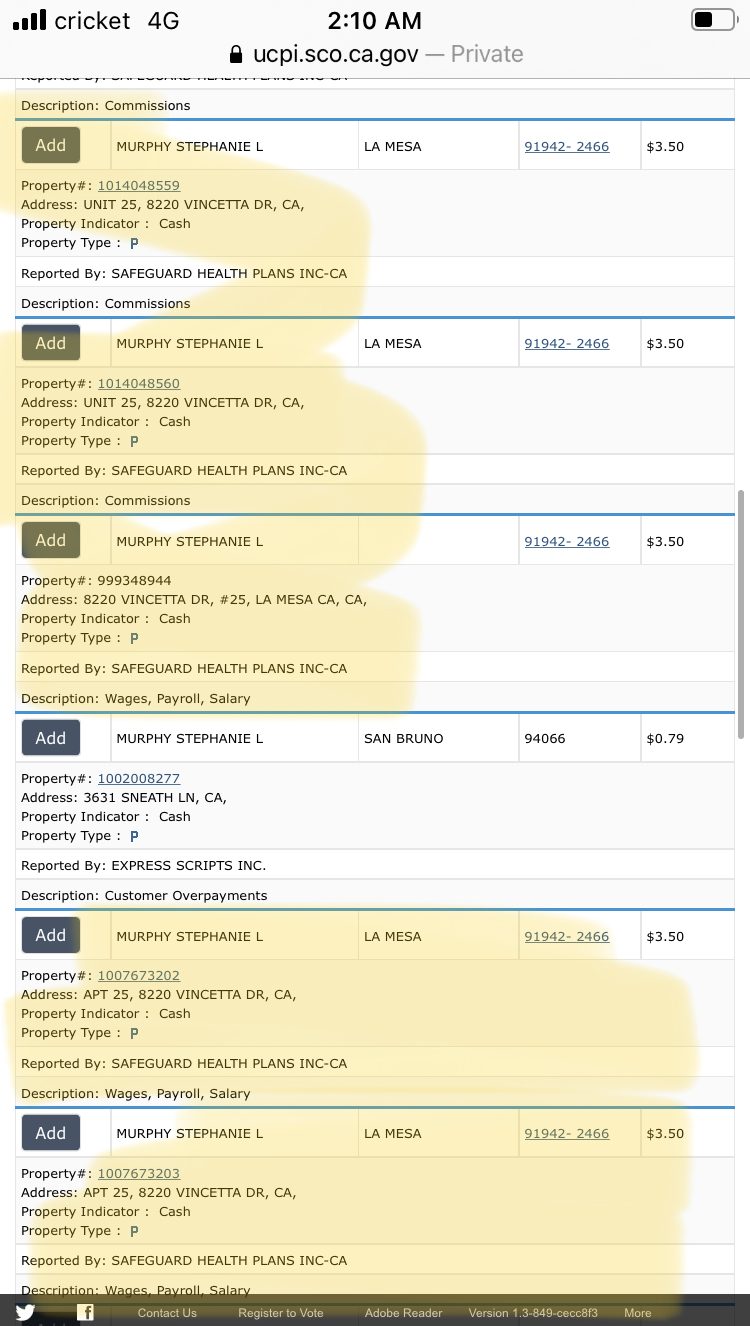Select Description: Customer Overpayments text
This screenshot has width=750, height=1326.
[x=144, y=896]
